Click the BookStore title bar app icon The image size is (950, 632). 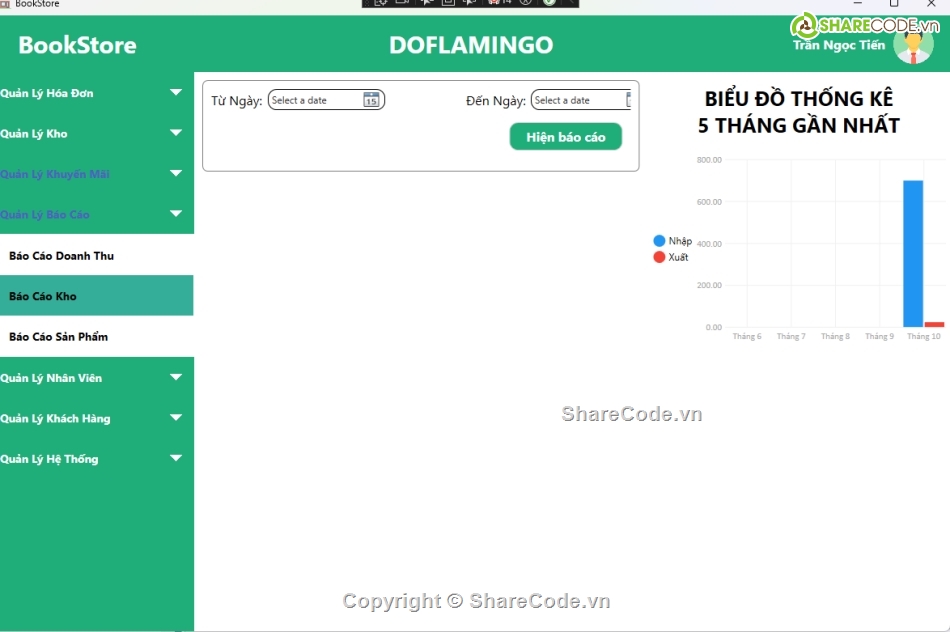[x=6, y=4]
